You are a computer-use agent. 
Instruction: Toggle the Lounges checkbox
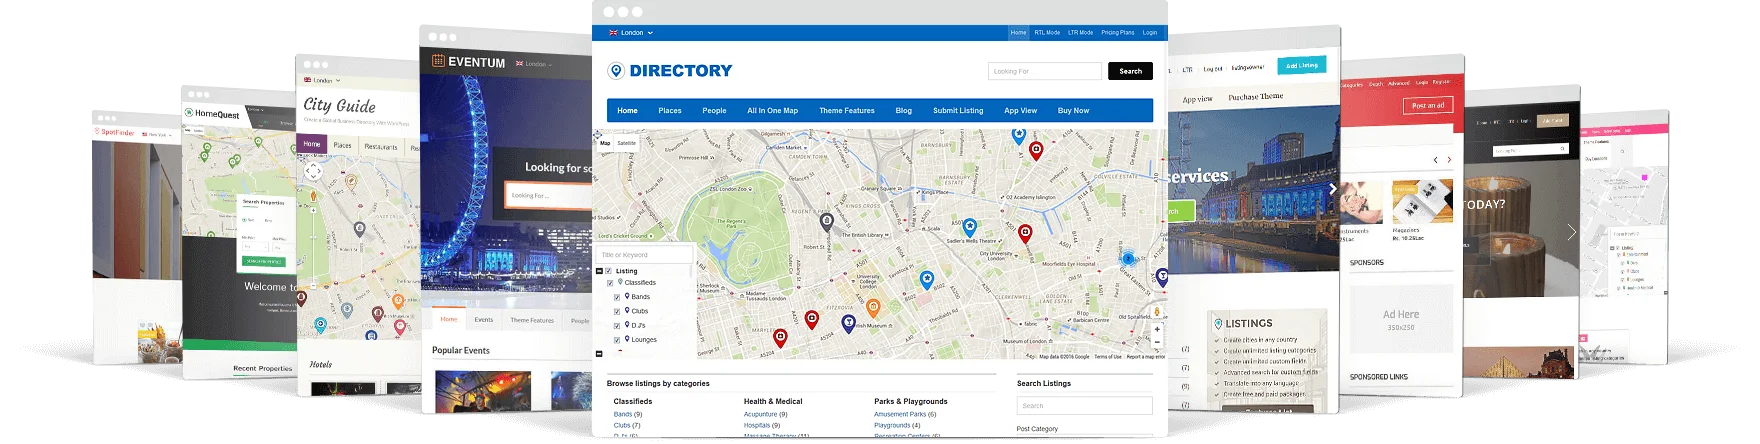pyautogui.click(x=617, y=340)
